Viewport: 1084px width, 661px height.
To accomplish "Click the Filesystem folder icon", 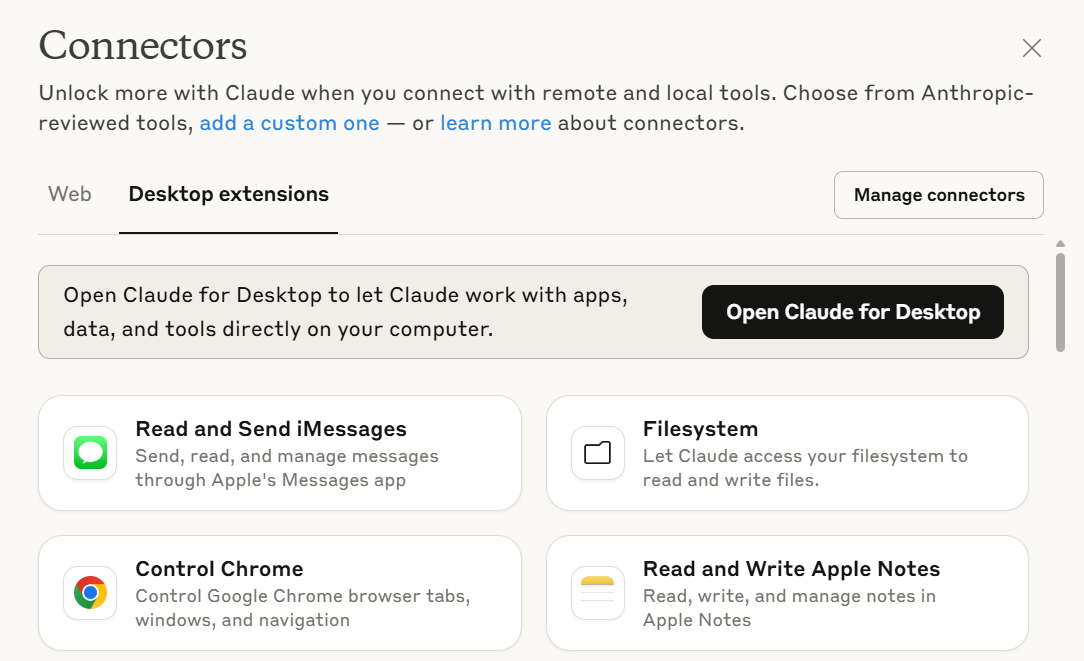I will click(597, 453).
